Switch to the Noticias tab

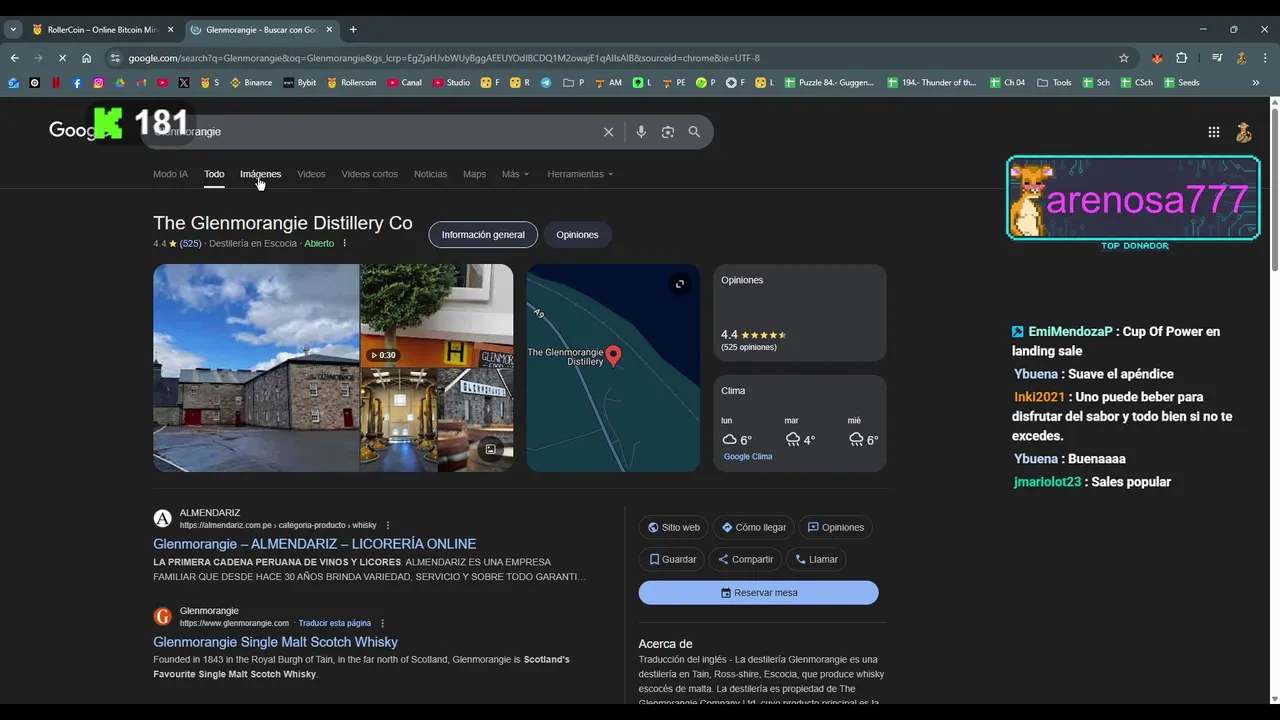click(430, 174)
